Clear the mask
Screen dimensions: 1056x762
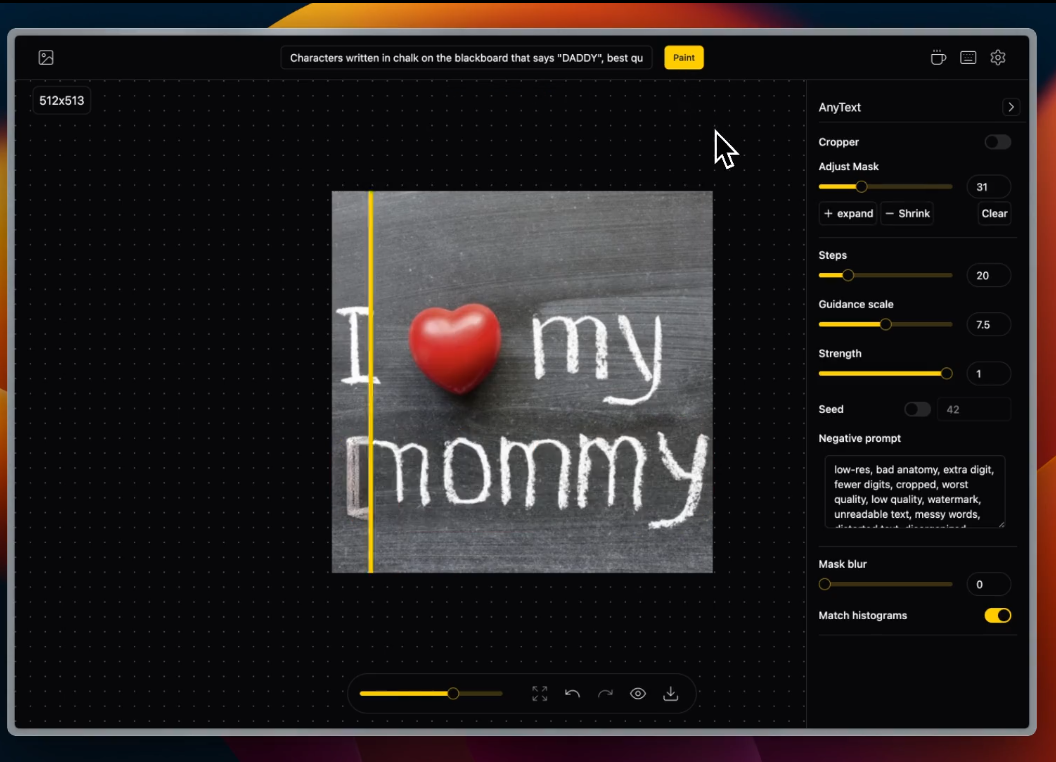coord(994,214)
